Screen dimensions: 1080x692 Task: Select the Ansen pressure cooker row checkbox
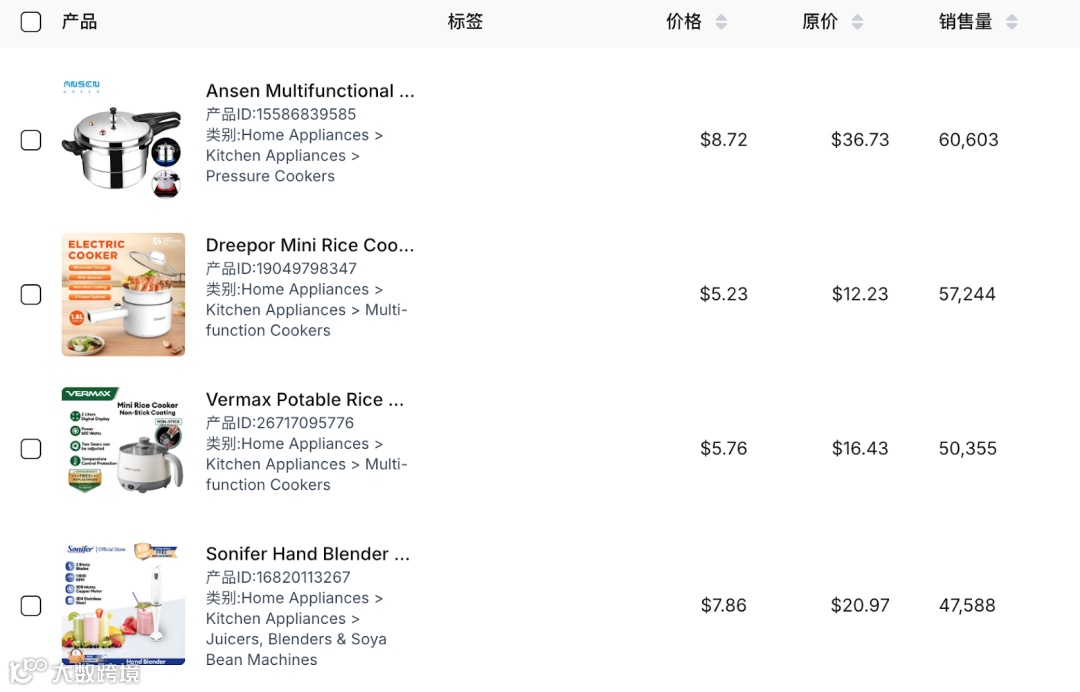[31, 140]
